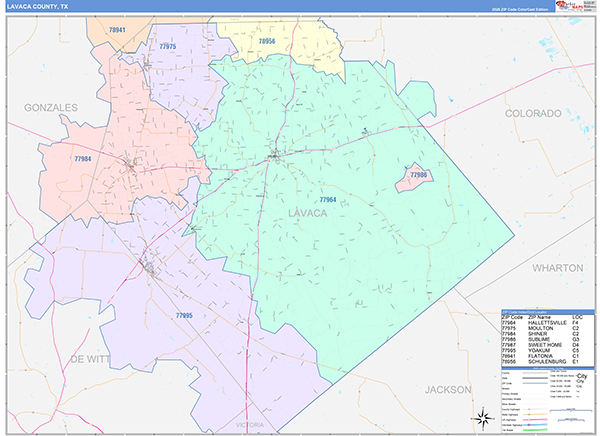Click the US Highways pink legend line
Image resolution: width=600 pixels, height=436 pixels.
tap(535, 420)
